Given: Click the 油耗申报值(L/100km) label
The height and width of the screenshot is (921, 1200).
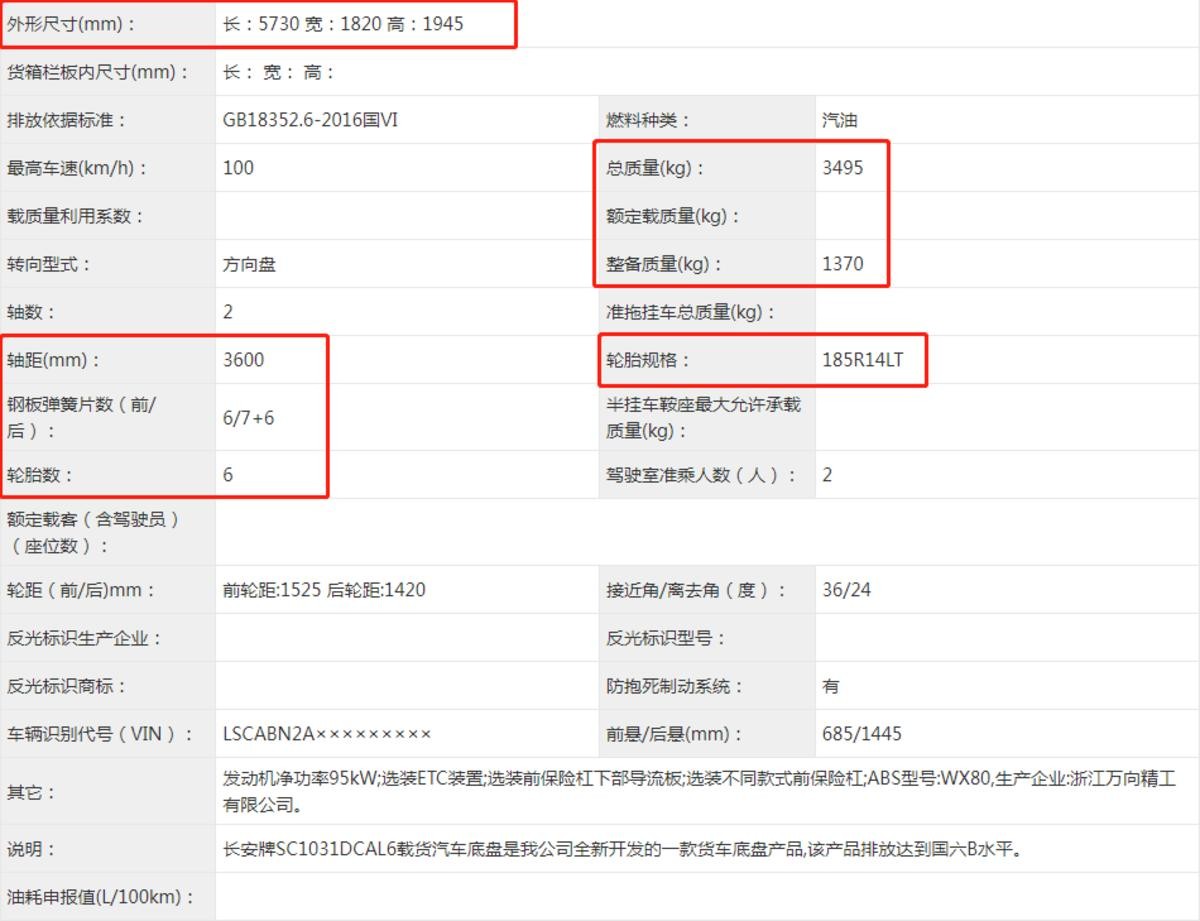Looking at the screenshot, I should [x=99, y=897].
